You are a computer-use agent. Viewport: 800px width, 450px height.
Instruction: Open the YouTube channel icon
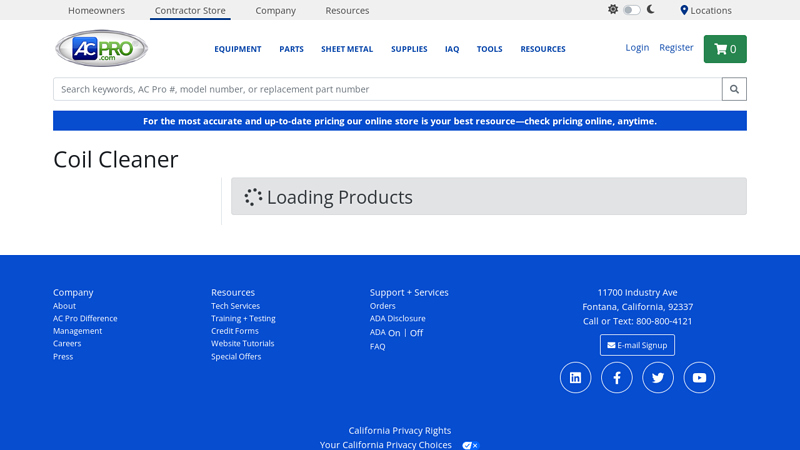click(699, 377)
